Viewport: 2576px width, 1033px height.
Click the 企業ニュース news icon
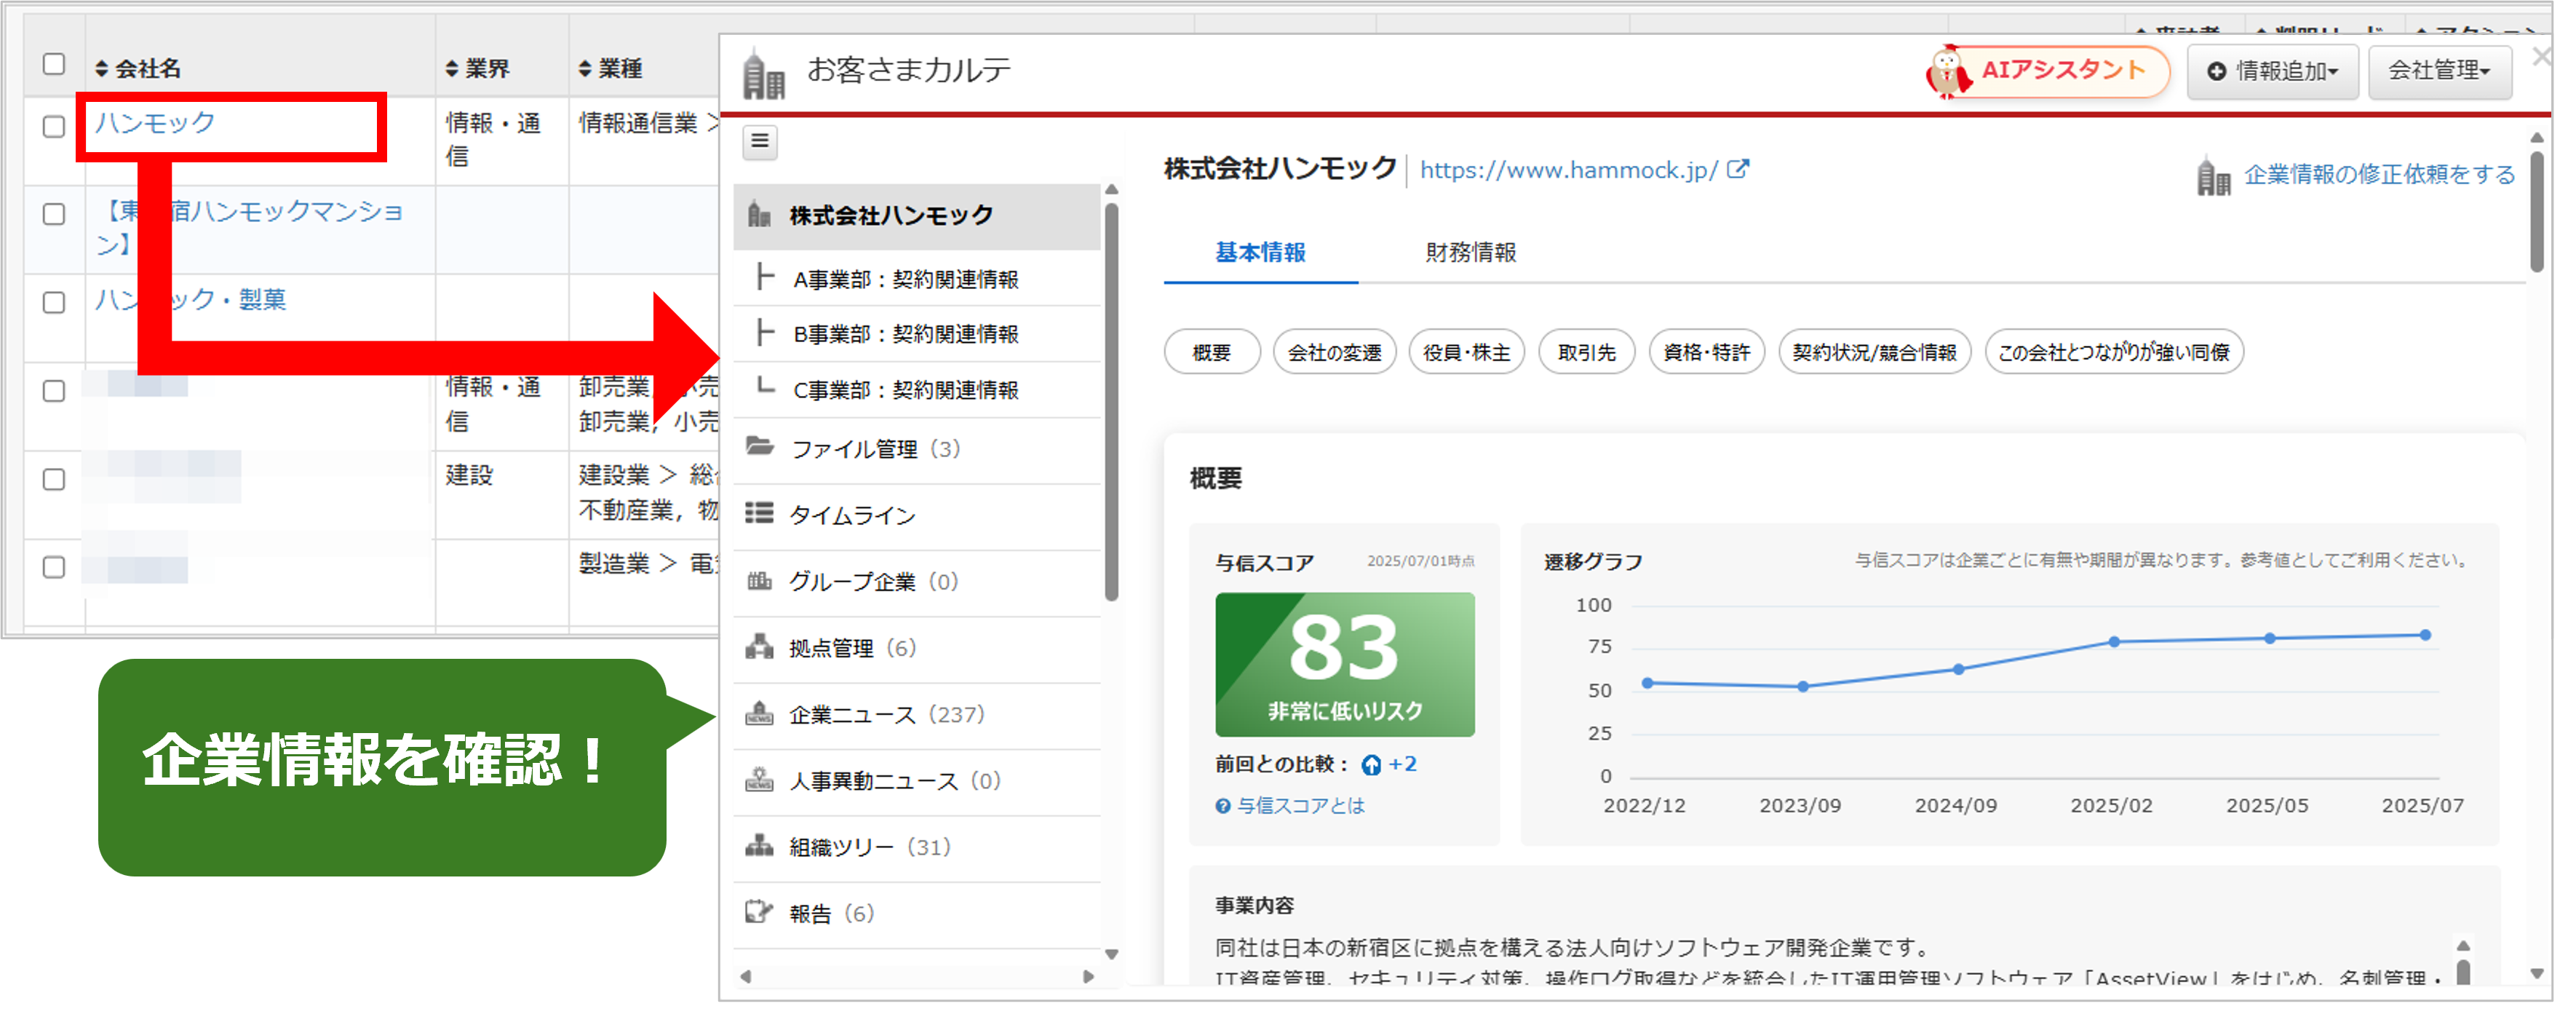coord(759,714)
